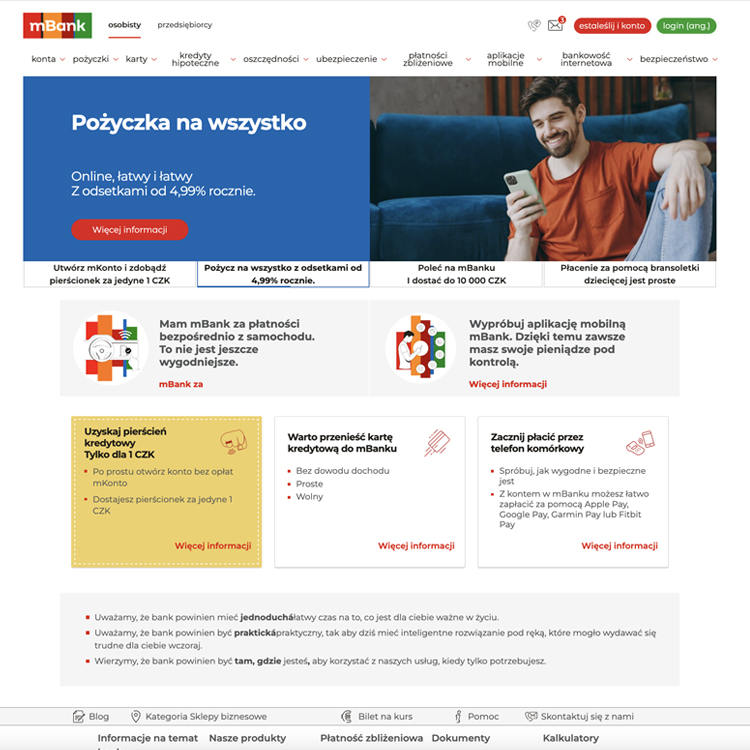Viewport: 750px width, 750px height.
Task: Click the car payment illustration circle
Action: tap(111, 348)
